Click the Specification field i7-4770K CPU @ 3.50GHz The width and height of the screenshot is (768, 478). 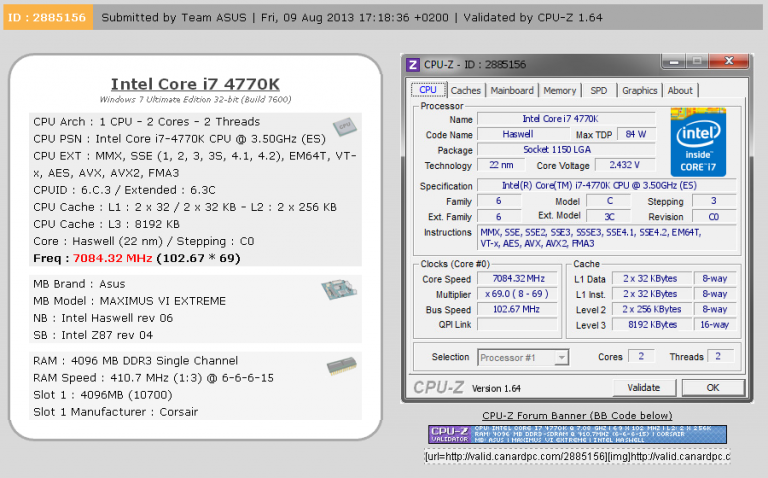tap(606, 186)
